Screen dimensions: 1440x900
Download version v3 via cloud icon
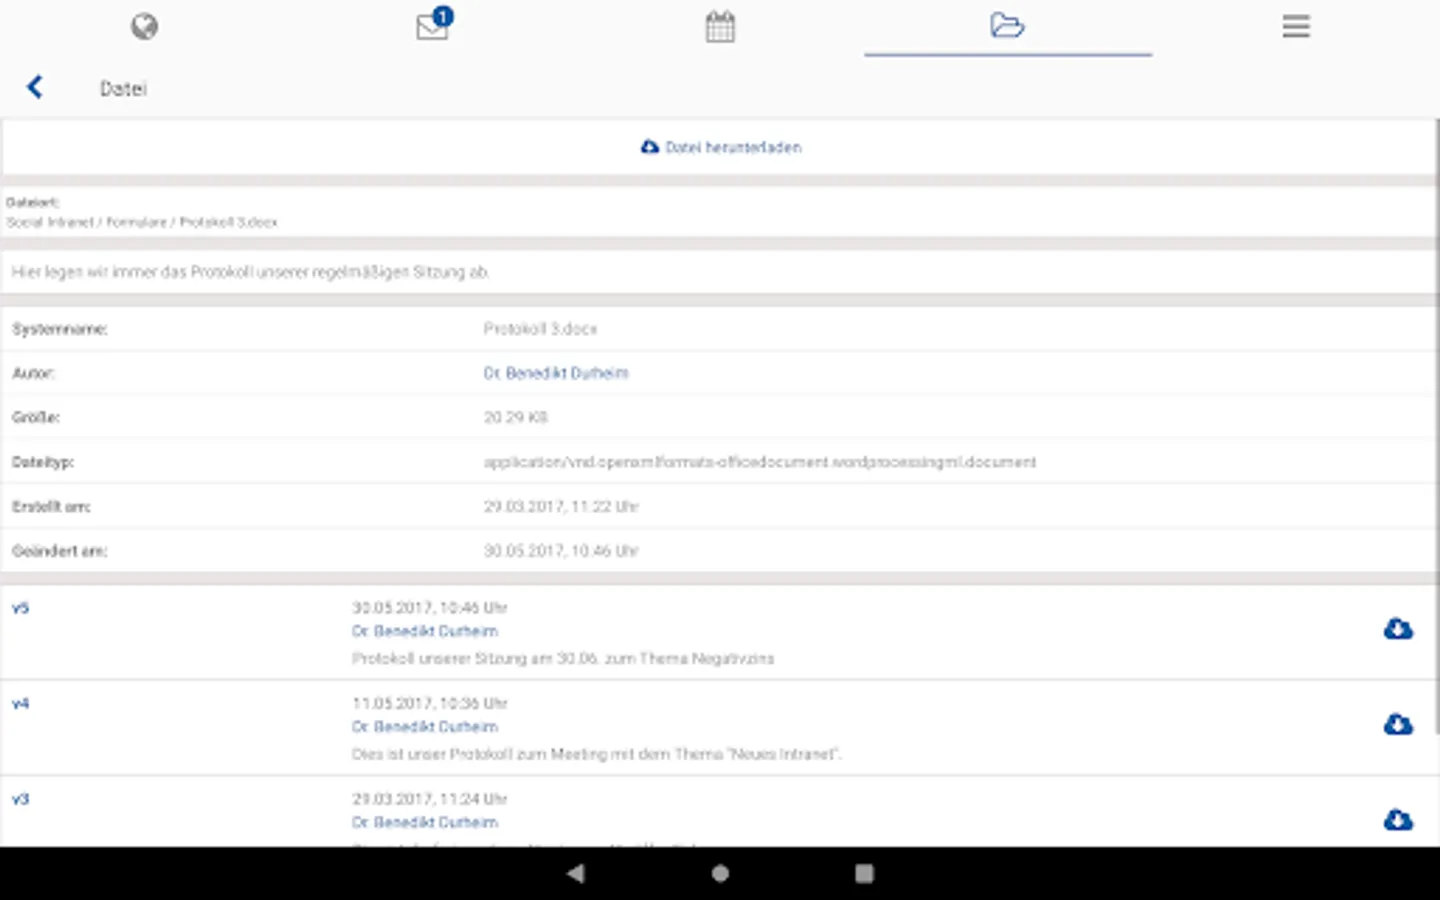[x=1398, y=820]
